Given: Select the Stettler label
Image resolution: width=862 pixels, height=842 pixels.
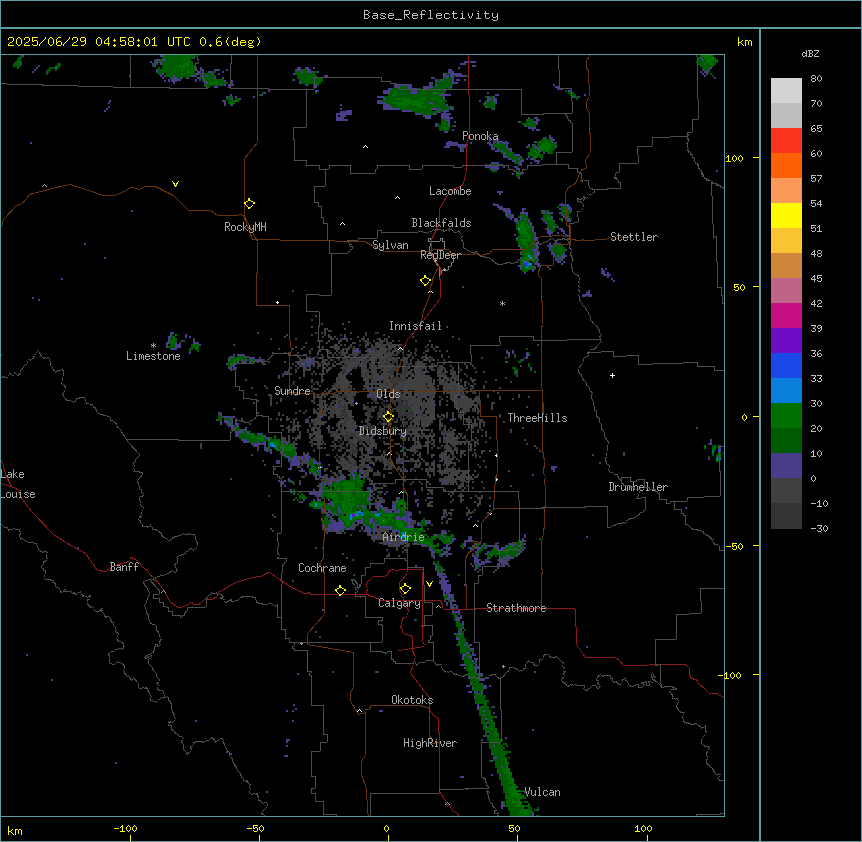Looking at the screenshot, I should pos(634,237).
